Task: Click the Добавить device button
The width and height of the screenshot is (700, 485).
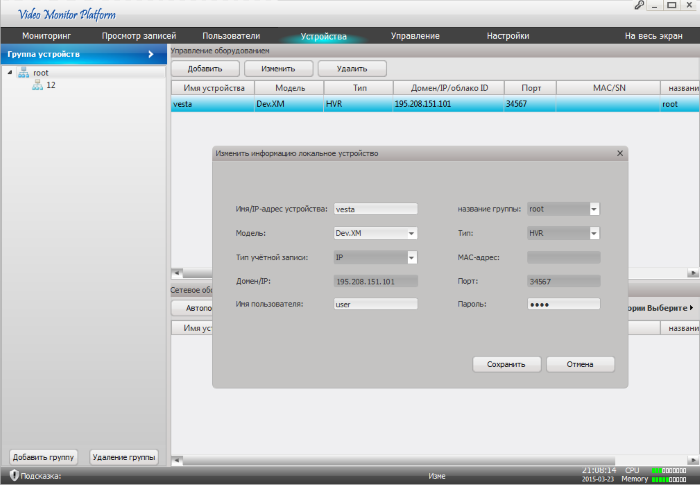Action: pos(205,69)
